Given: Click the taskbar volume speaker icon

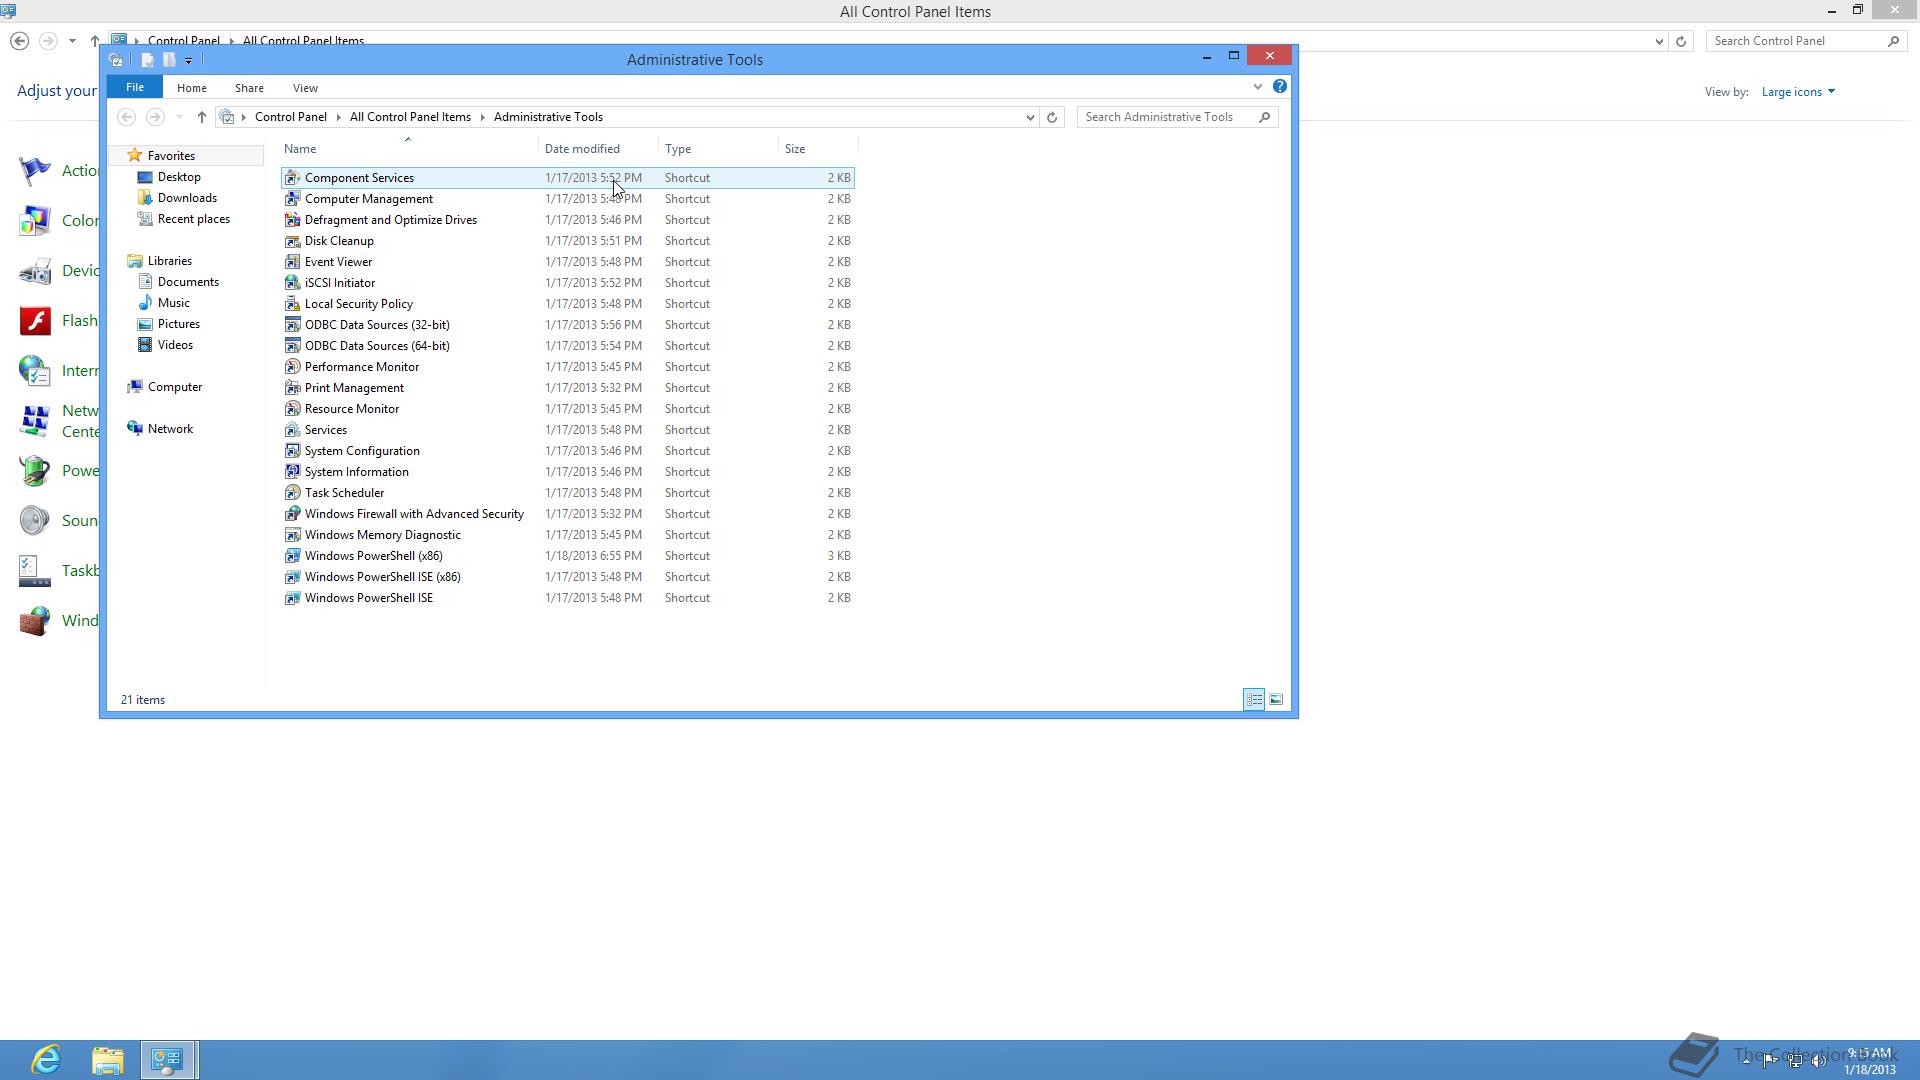Looking at the screenshot, I should [x=1819, y=1061].
